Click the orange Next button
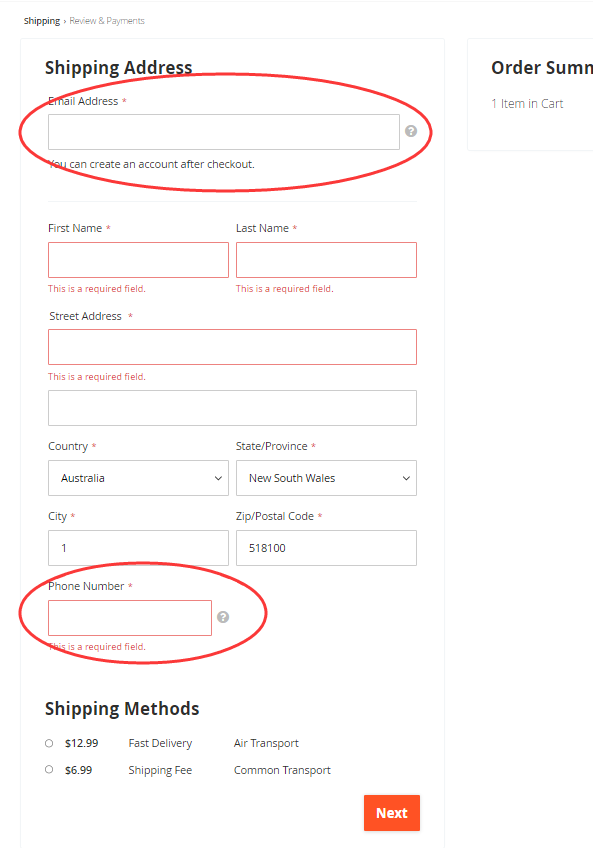The image size is (593, 848). 392,813
